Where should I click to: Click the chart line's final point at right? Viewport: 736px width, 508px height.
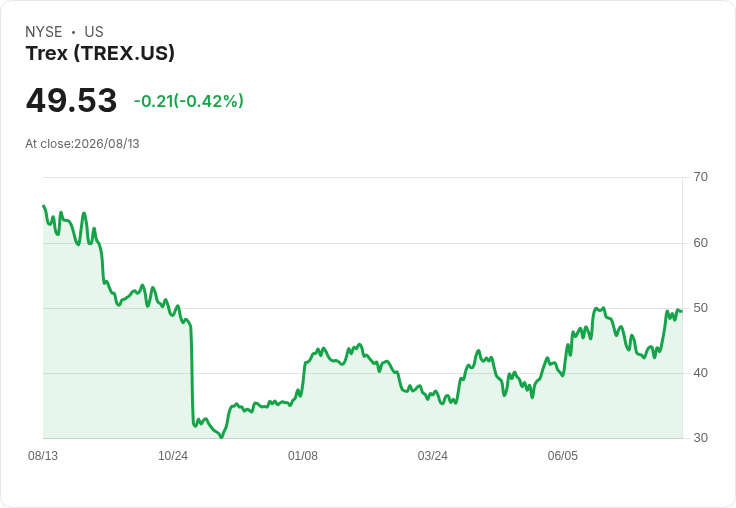coord(681,311)
